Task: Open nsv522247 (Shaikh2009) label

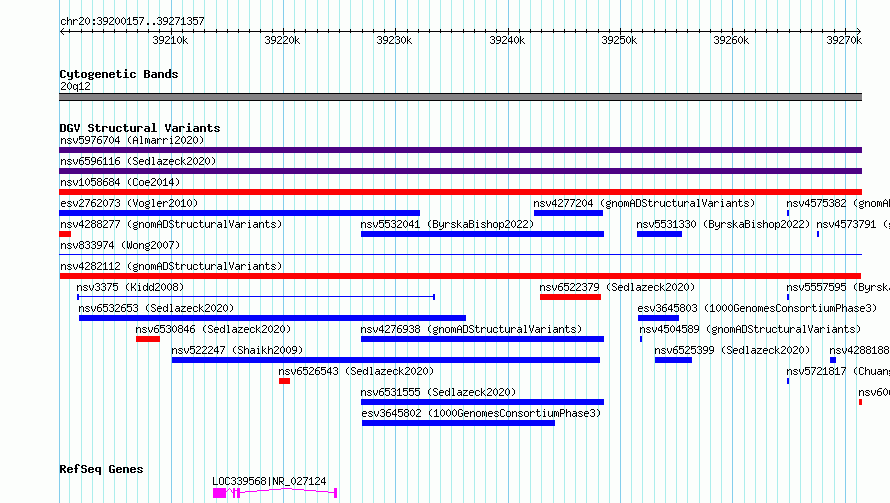Action: click(237, 350)
